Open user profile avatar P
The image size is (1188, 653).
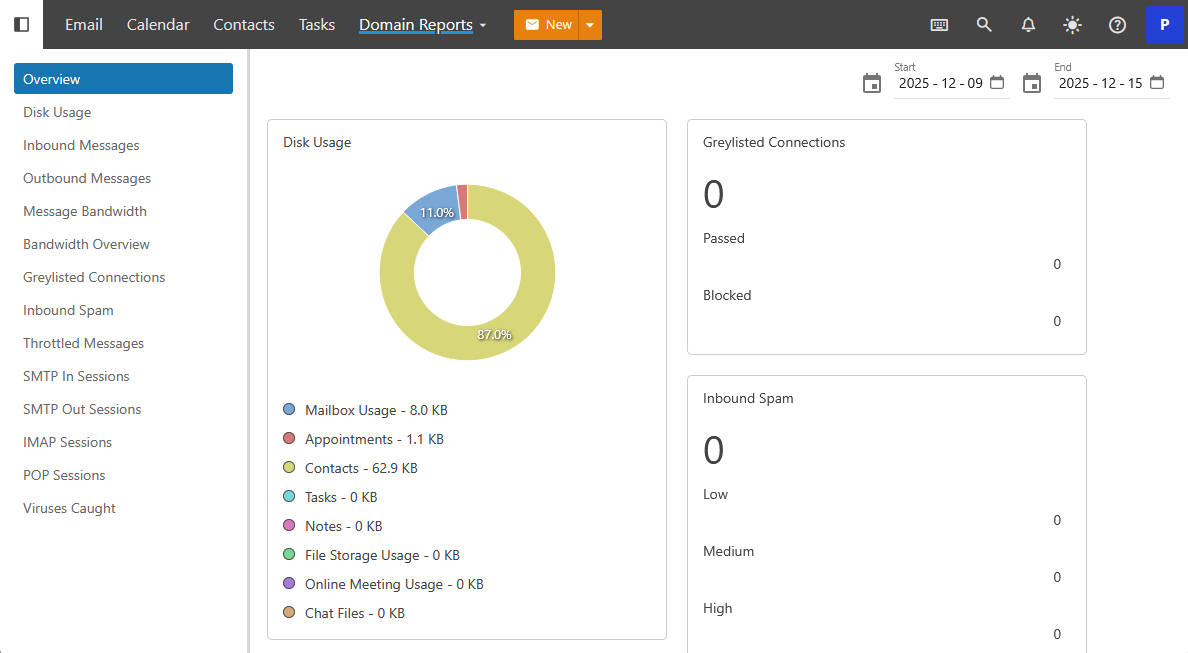1164,25
